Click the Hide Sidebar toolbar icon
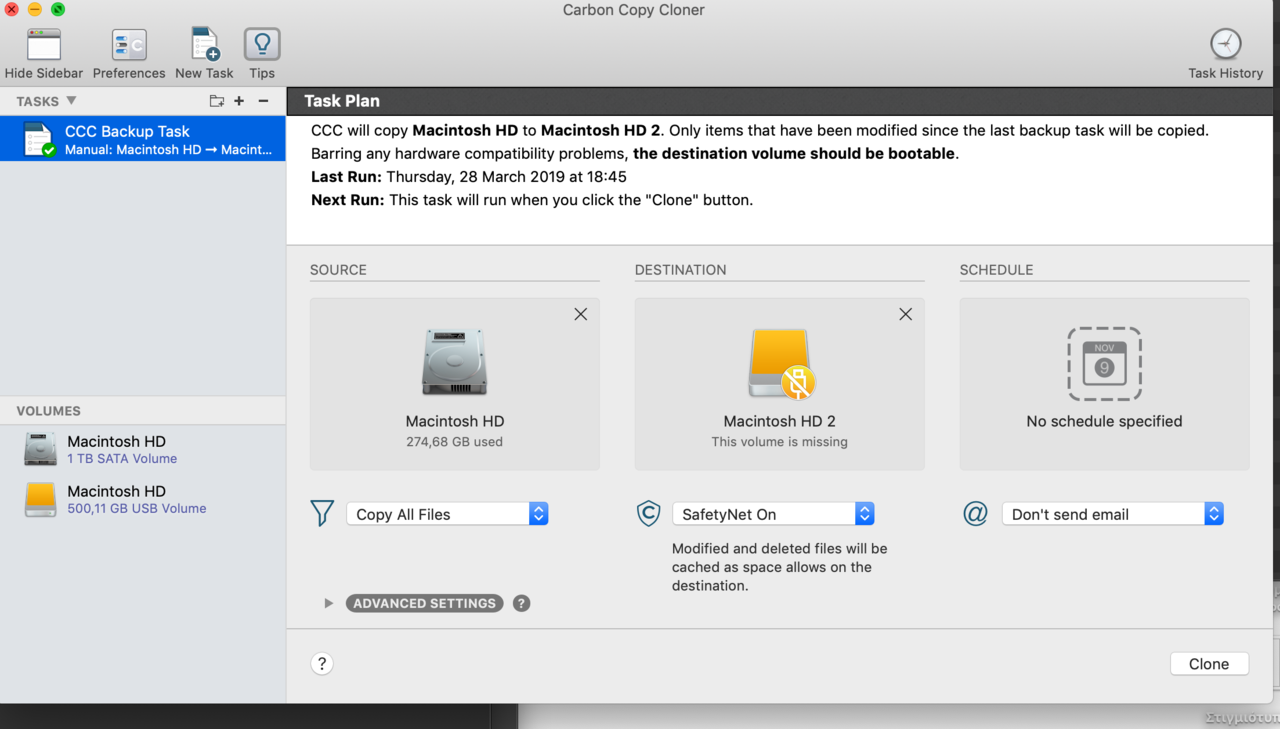Screen dimensions: 1280x729 click(44, 45)
